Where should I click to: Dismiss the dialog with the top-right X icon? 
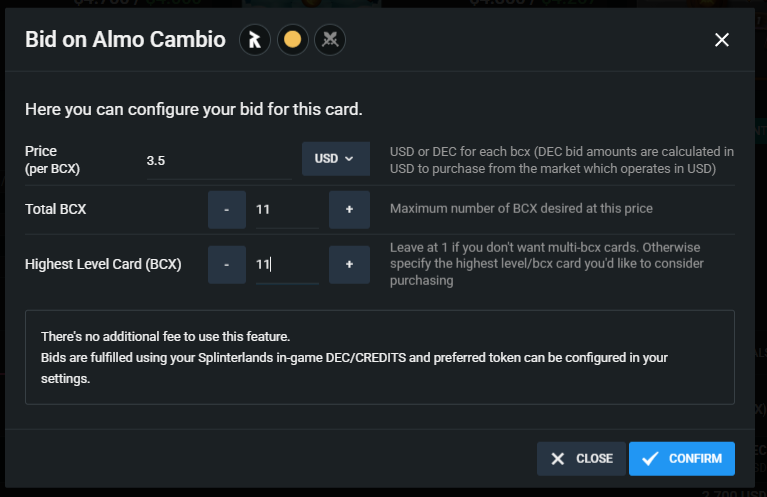pyautogui.click(x=722, y=40)
